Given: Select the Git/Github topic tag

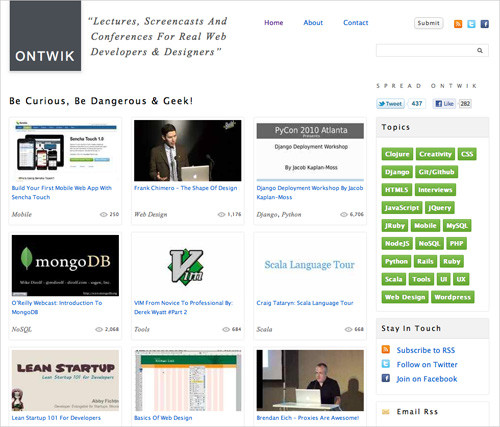Looking at the screenshot, I should [436, 172].
